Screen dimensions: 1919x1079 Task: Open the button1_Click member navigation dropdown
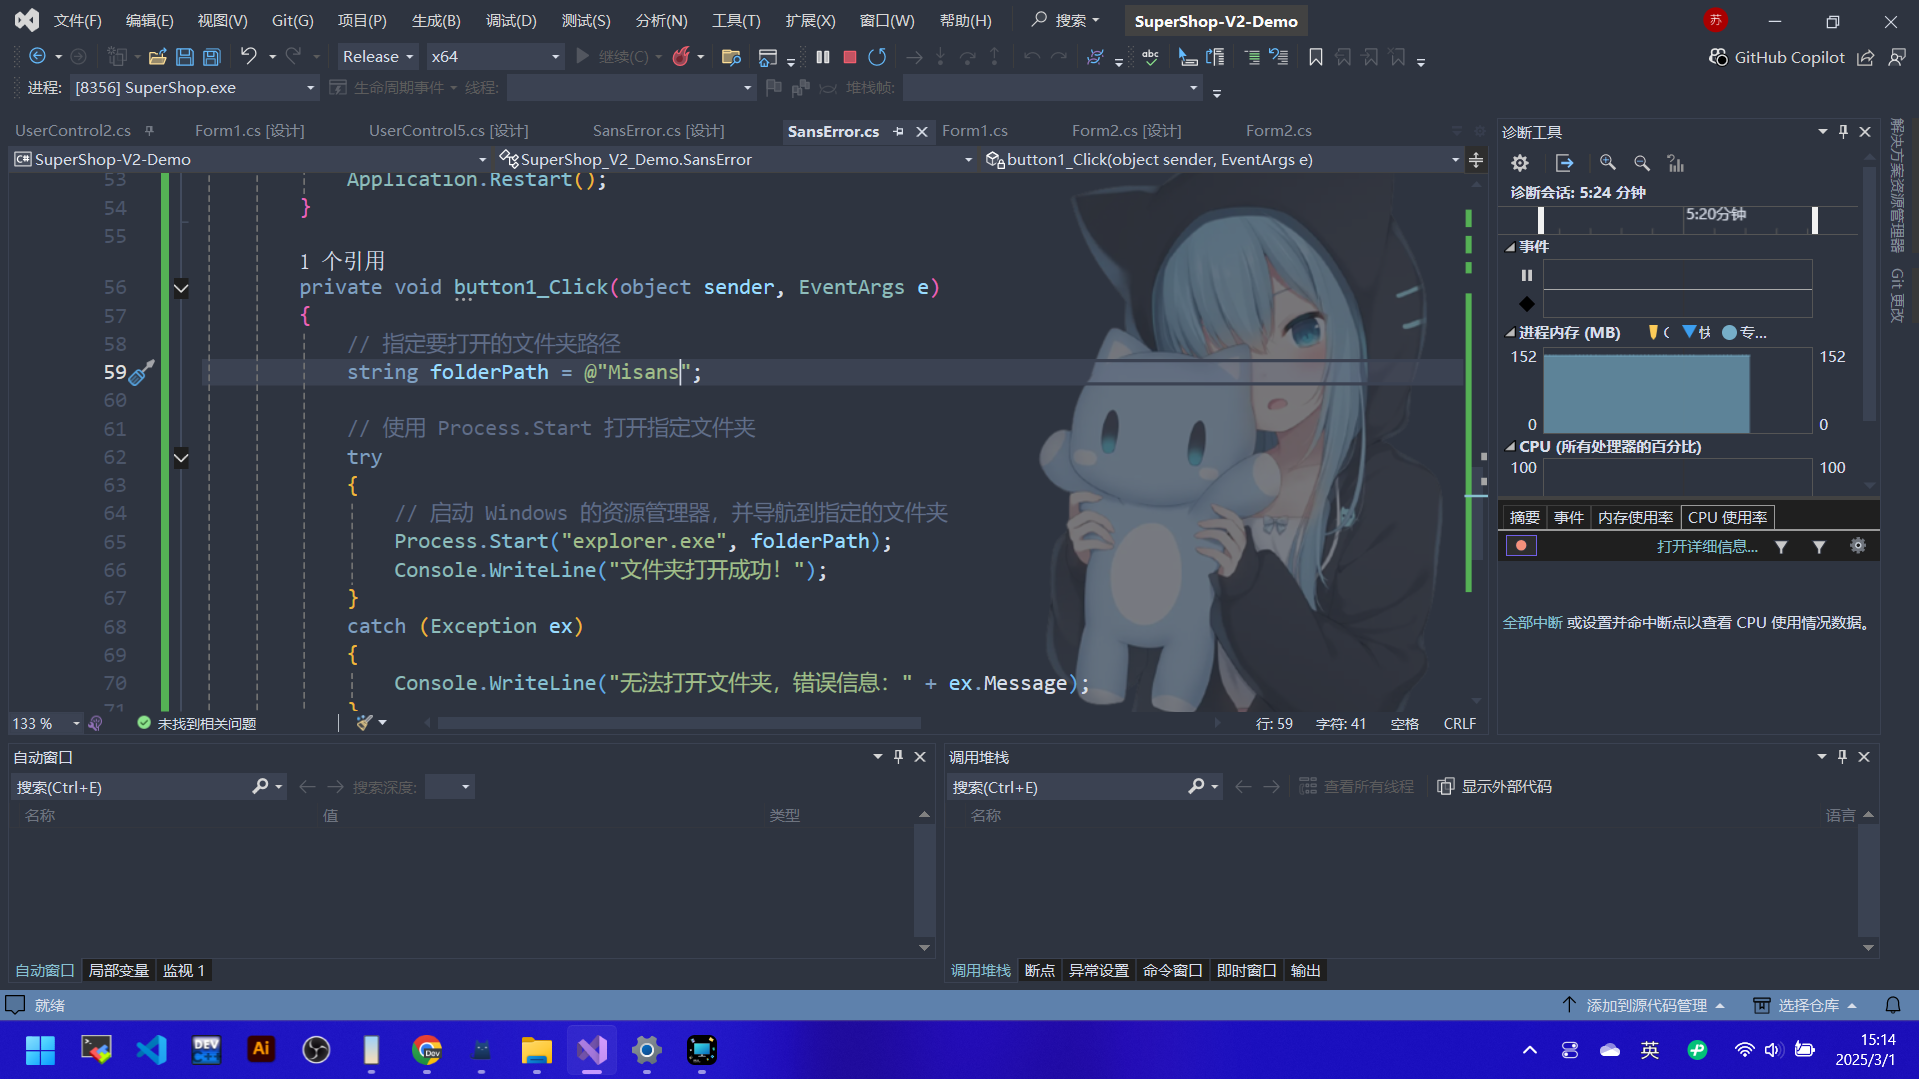tap(1222, 160)
